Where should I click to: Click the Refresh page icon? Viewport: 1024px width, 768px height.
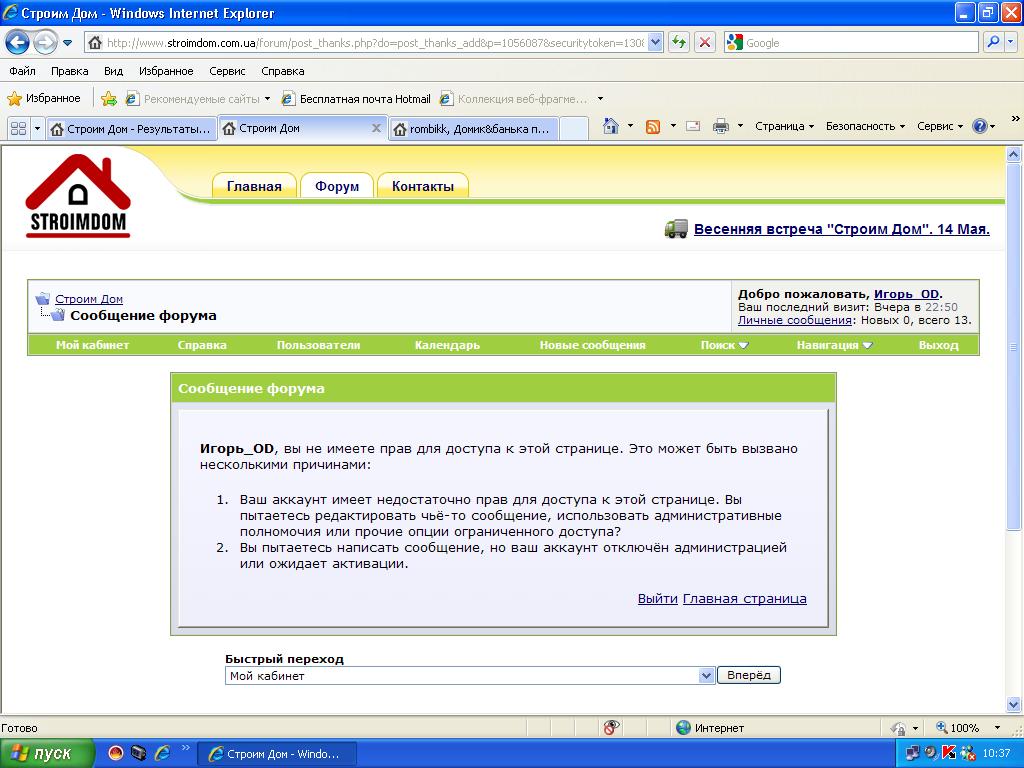pos(679,43)
